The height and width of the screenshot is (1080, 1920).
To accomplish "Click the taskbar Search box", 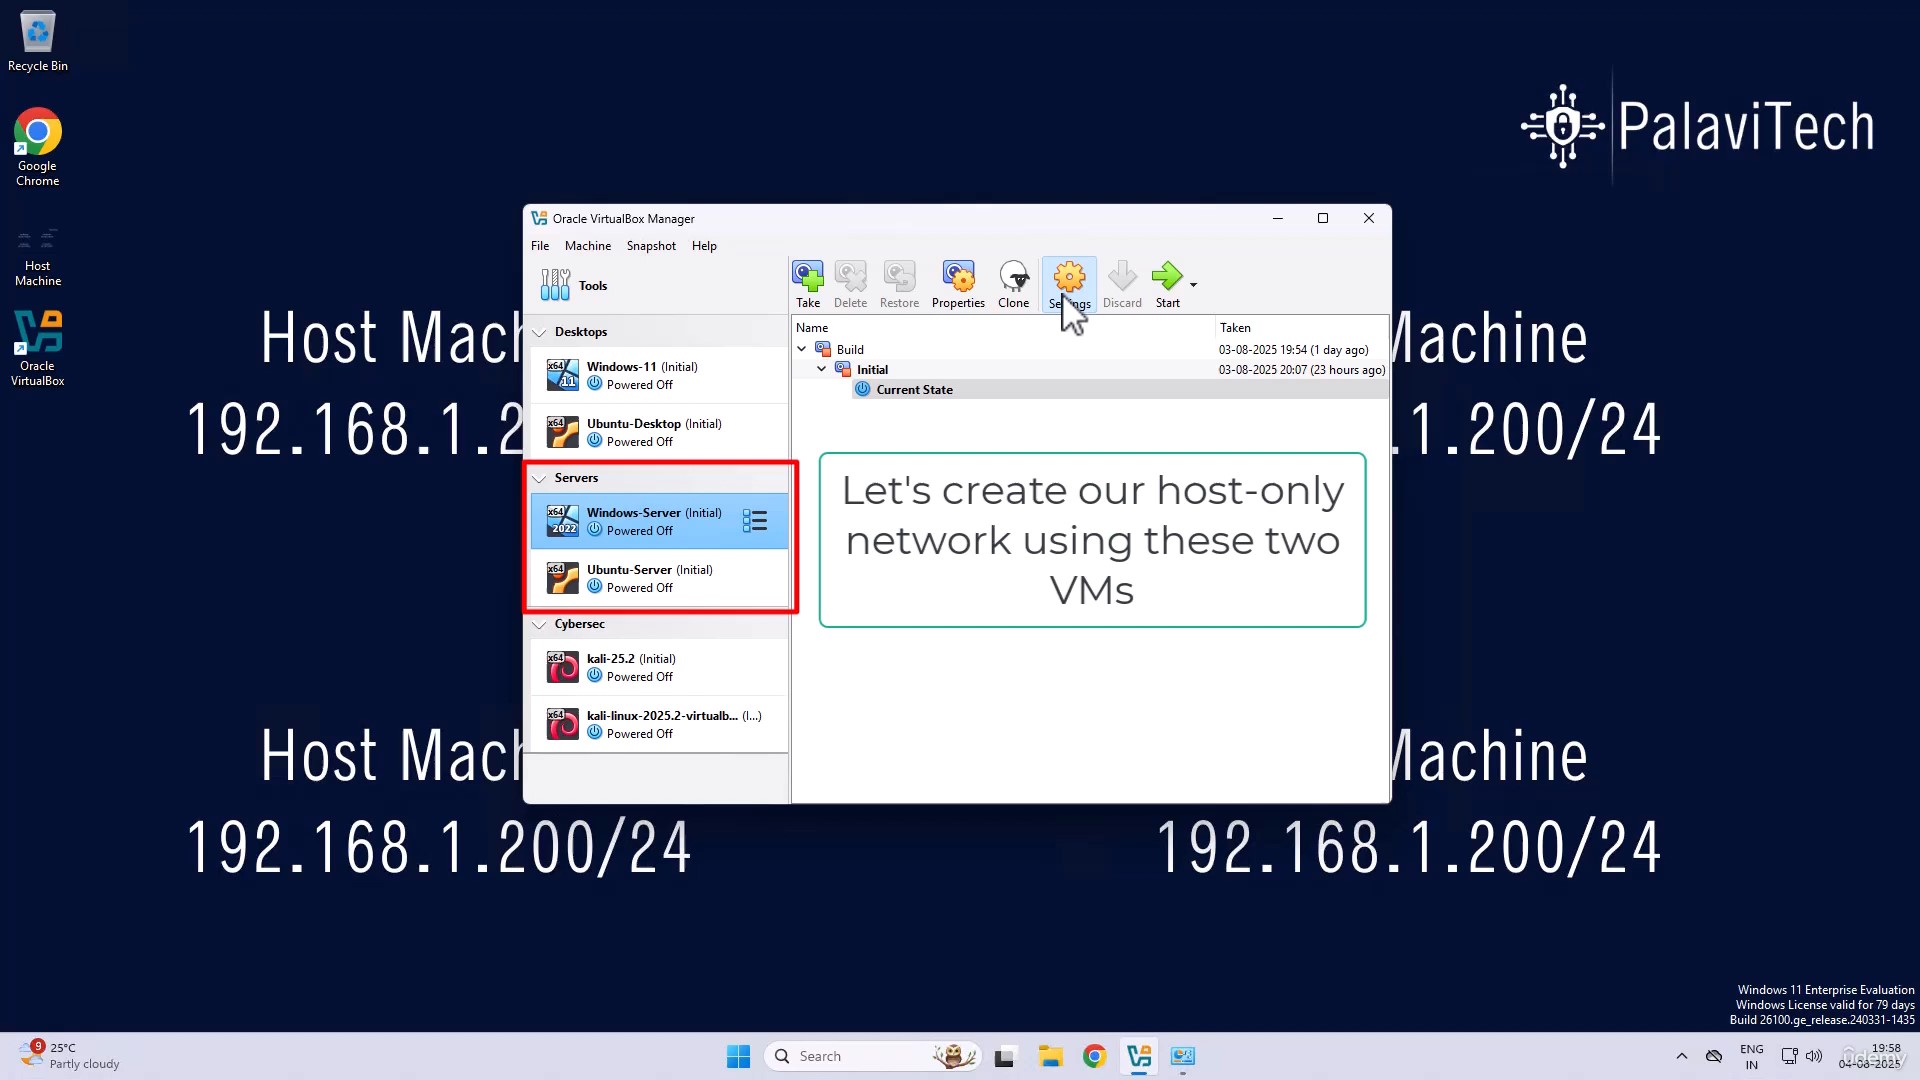I will pos(873,1056).
